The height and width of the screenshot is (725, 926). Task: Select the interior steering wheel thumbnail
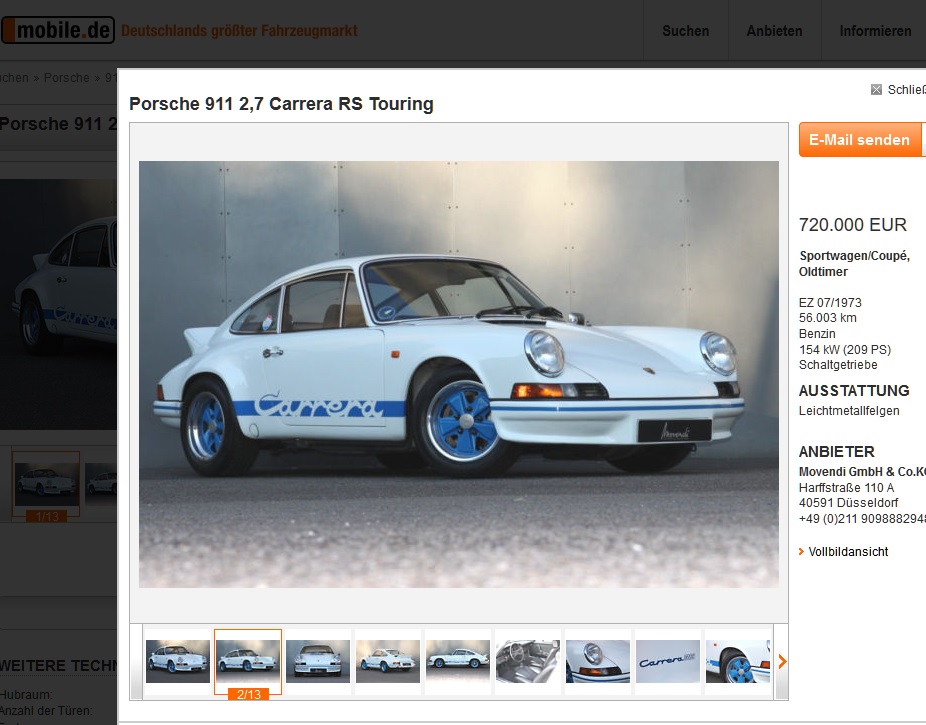click(528, 661)
